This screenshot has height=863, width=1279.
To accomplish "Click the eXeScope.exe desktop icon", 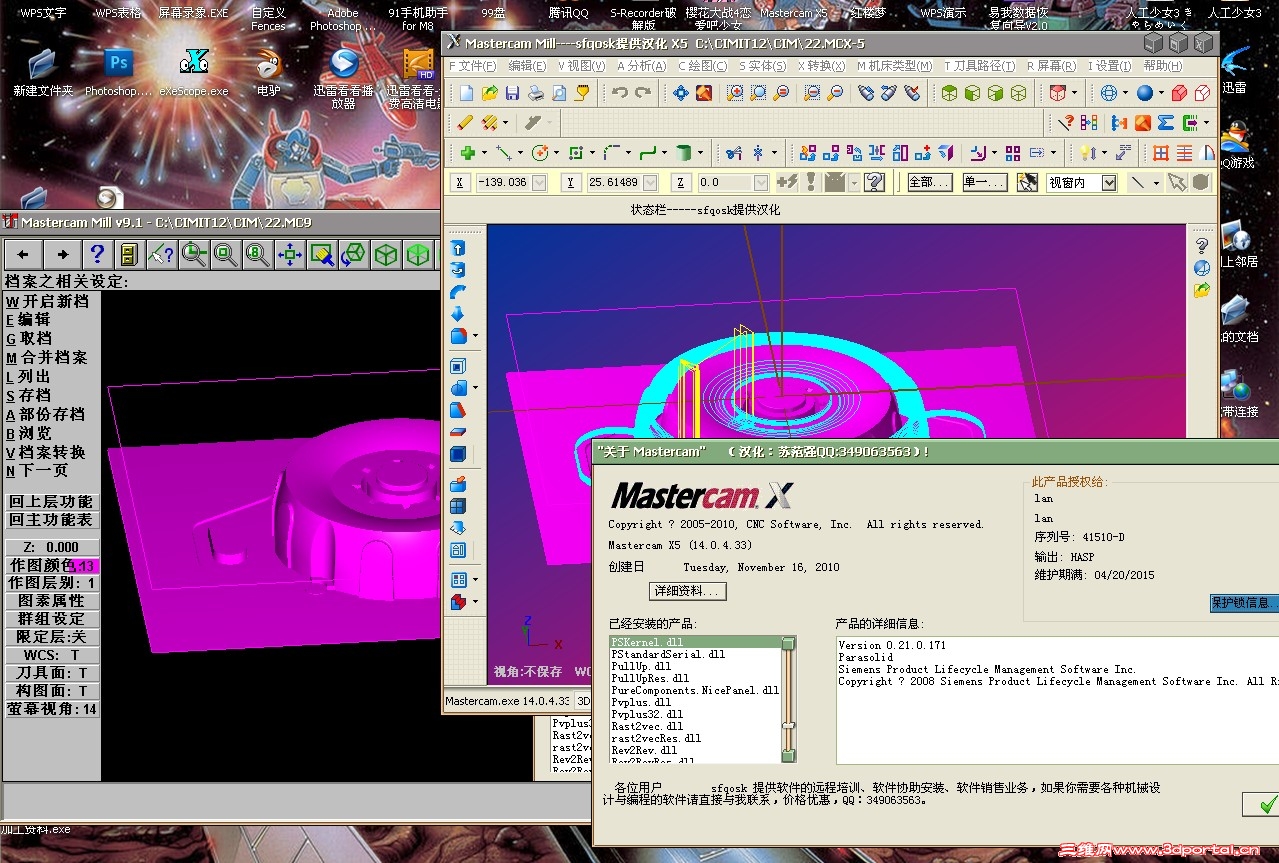I will click(x=195, y=73).
